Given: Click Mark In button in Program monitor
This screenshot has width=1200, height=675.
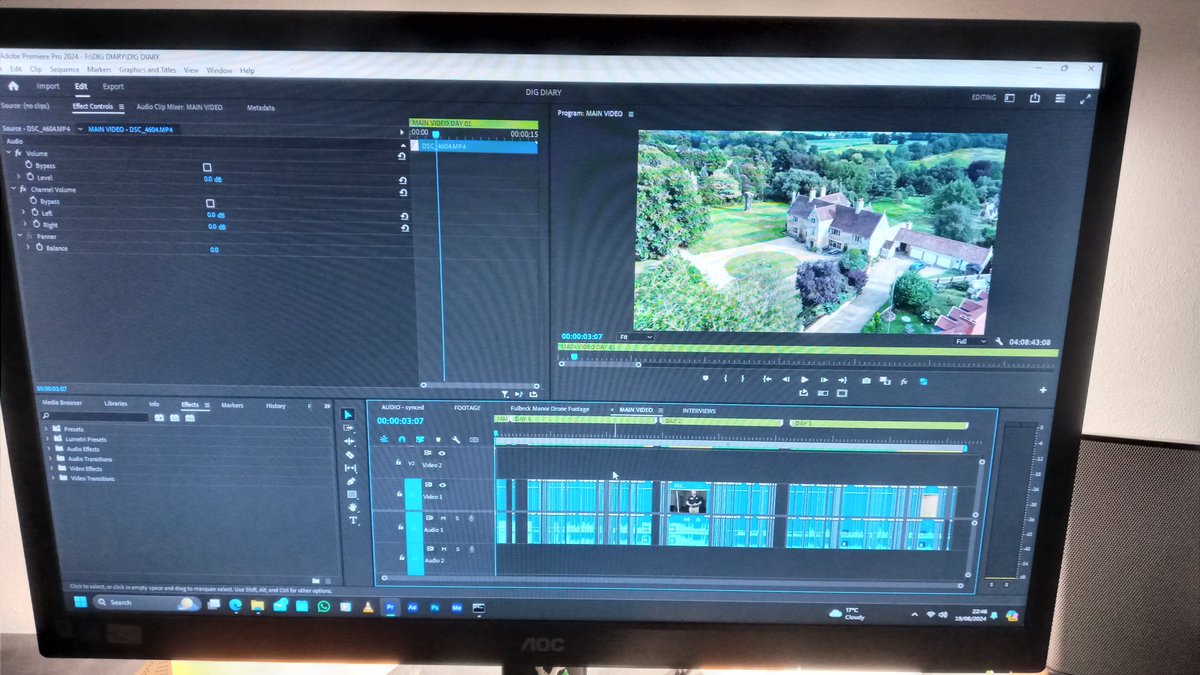Looking at the screenshot, I should click(724, 379).
